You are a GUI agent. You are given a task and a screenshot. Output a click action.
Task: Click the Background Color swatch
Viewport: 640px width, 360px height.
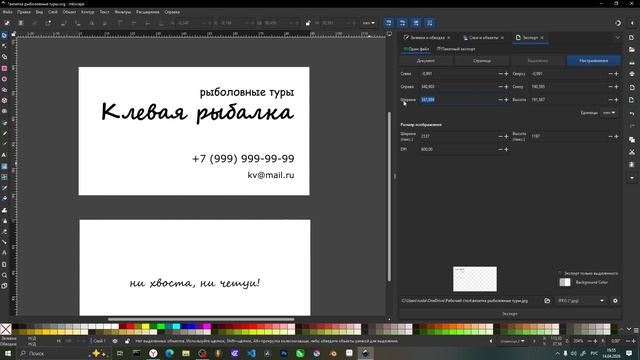point(565,282)
